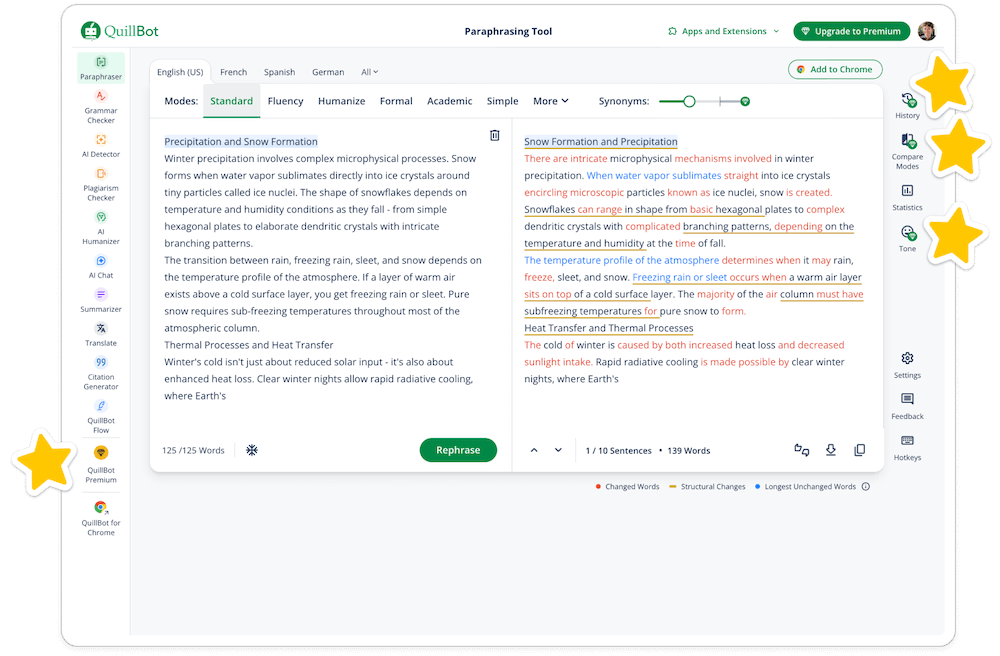The image size is (1000, 656).
Task: Open the AI Chat tool
Action: coord(101,266)
